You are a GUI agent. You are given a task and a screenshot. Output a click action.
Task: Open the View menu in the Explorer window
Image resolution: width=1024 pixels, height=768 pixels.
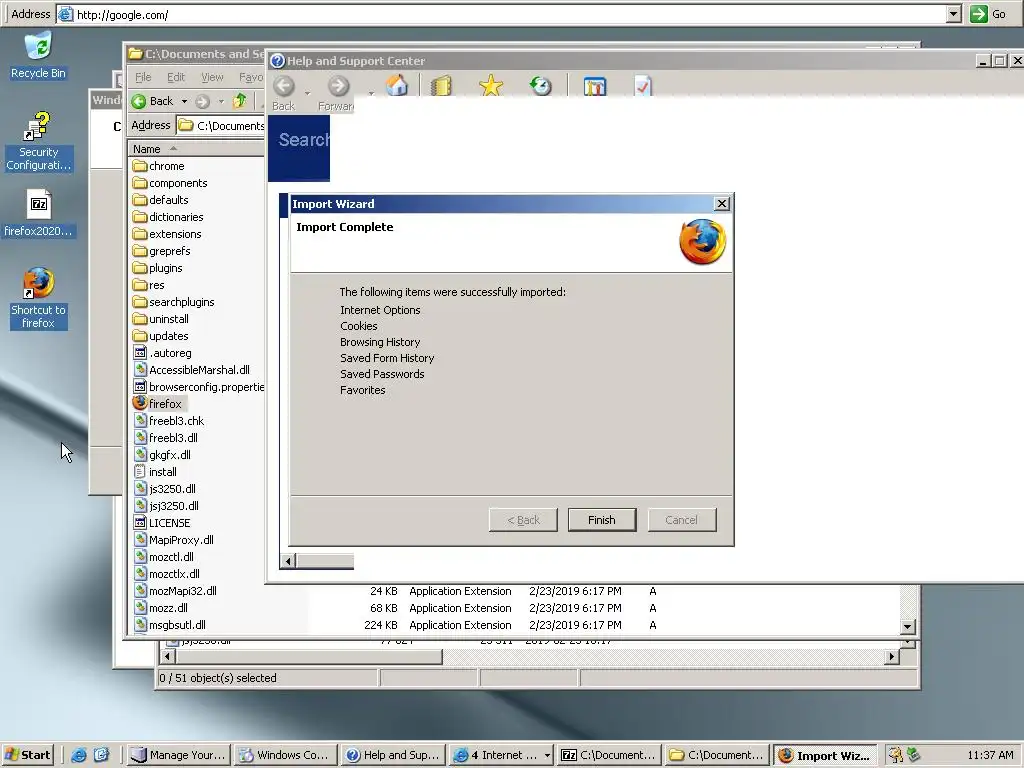pyautogui.click(x=212, y=77)
